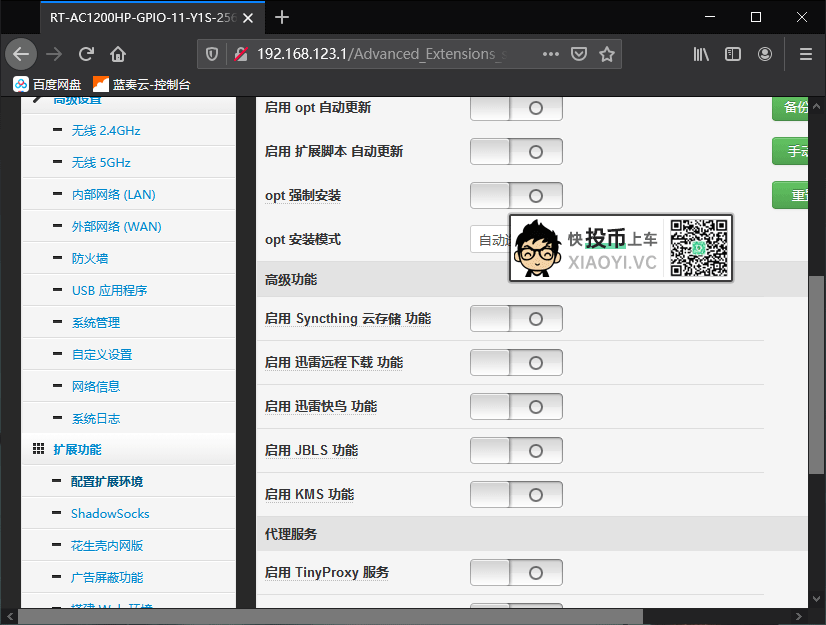Open 网络信息 in sidebar

[x=96, y=387]
